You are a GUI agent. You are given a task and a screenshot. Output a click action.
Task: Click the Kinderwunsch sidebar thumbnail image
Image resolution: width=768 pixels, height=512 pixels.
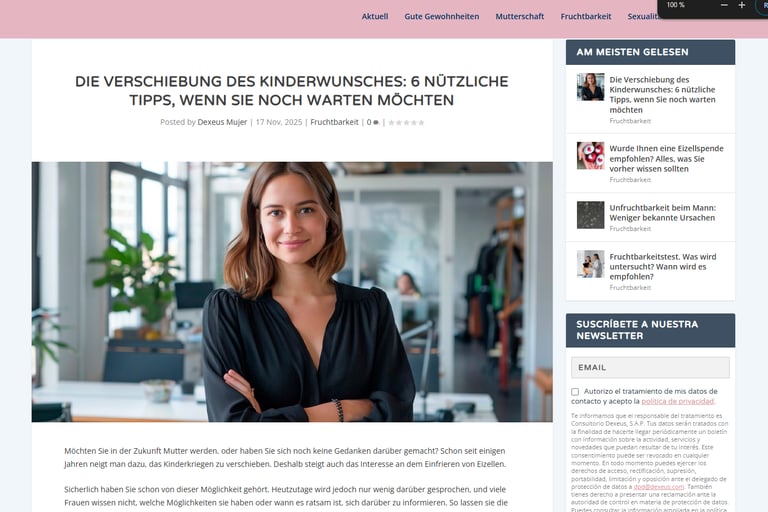[x=590, y=87]
